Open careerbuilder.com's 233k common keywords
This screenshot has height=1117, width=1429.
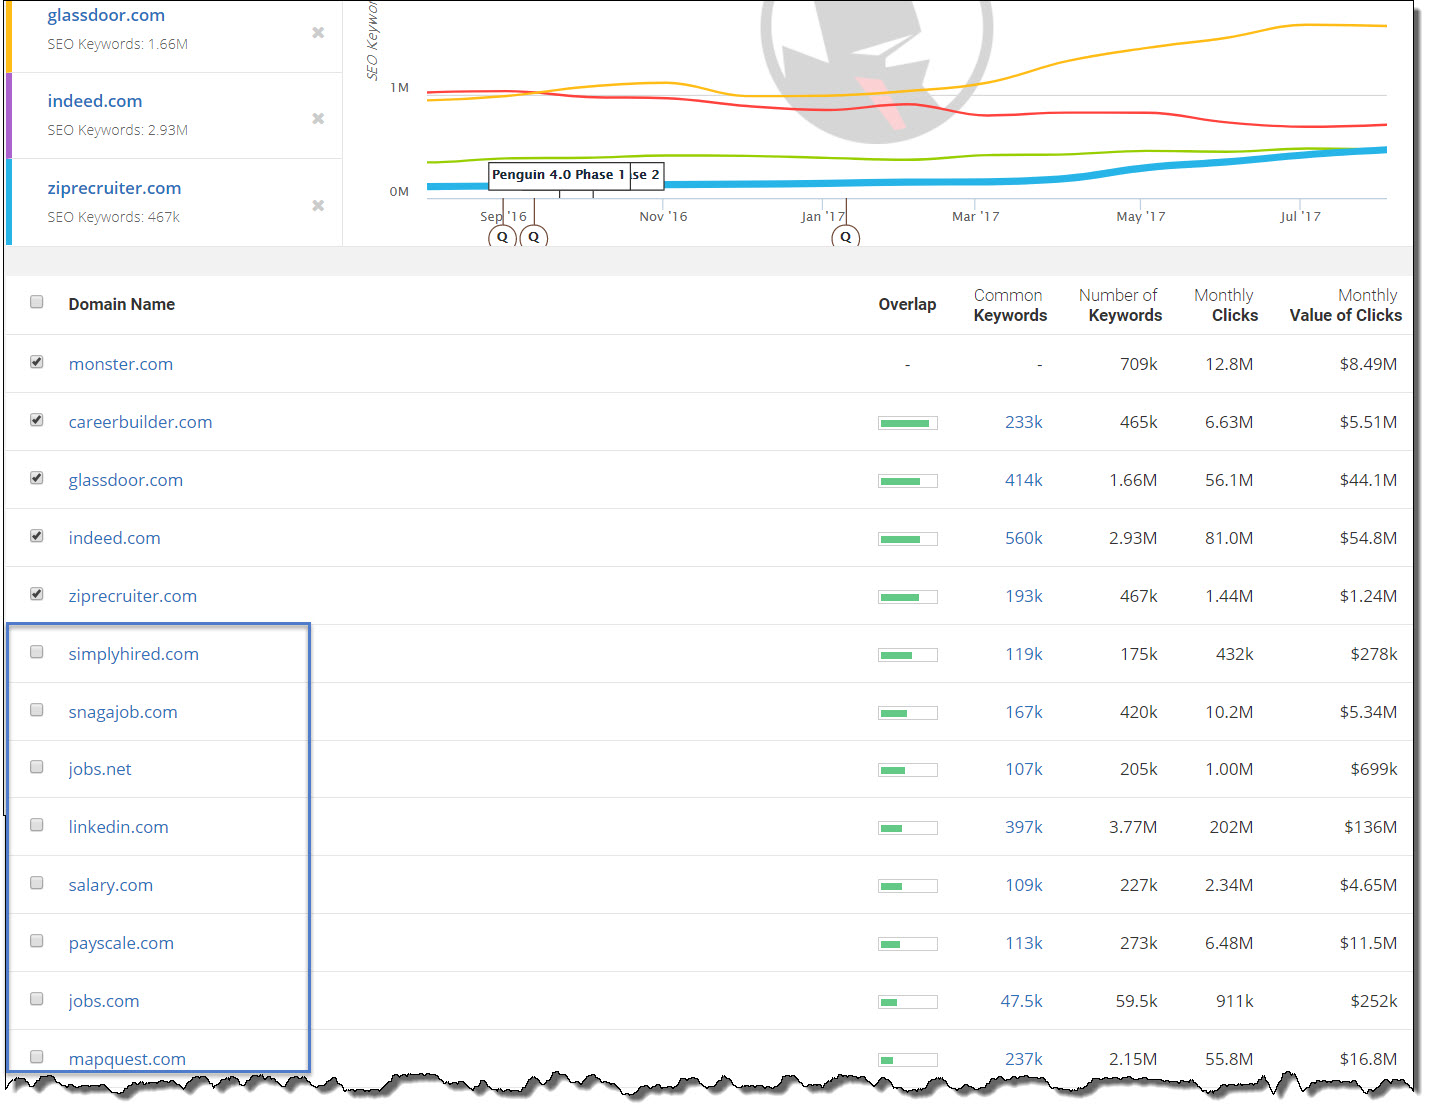pyautogui.click(x=1024, y=422)
